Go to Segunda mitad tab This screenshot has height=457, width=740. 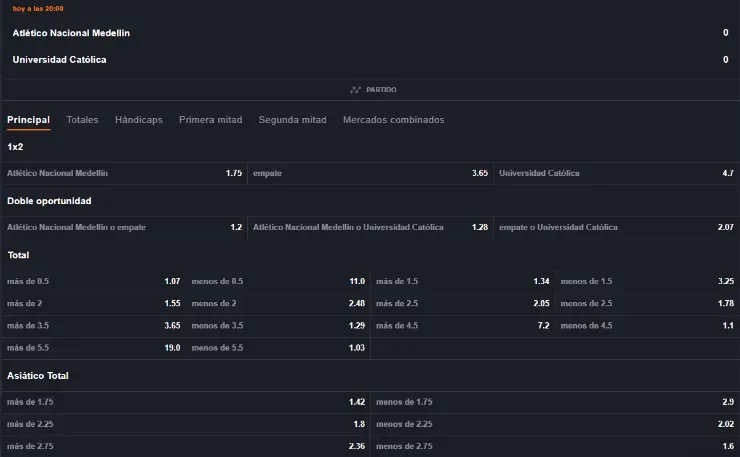point(292,120)
